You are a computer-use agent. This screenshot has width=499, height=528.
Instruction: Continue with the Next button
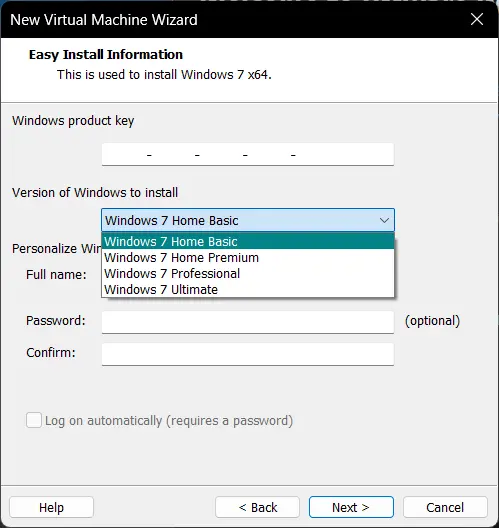(x=351, y=507)
